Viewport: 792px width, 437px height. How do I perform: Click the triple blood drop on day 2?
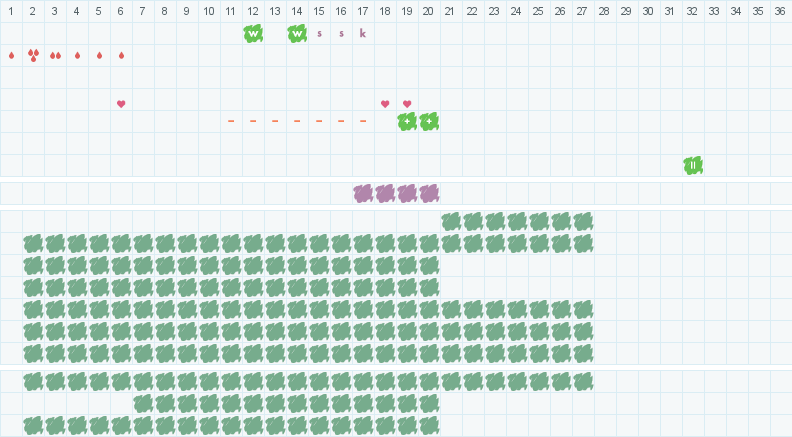pos(33,55)
